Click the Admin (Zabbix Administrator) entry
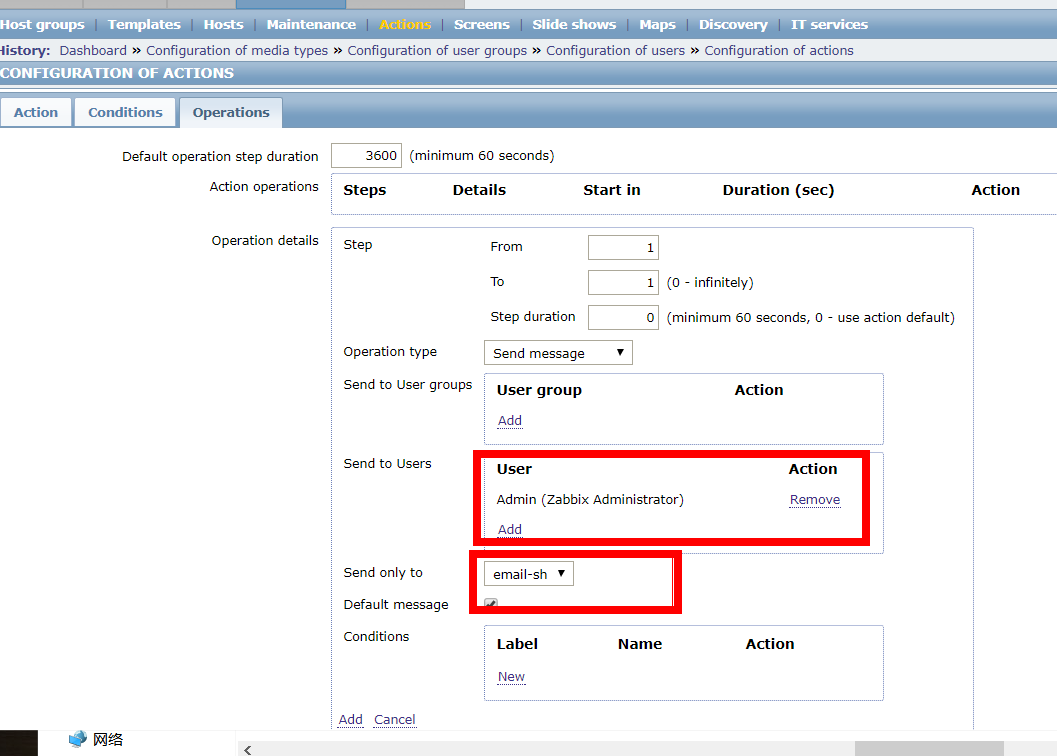The height and width of the screenshot is (756, 1057). point(590,500)
